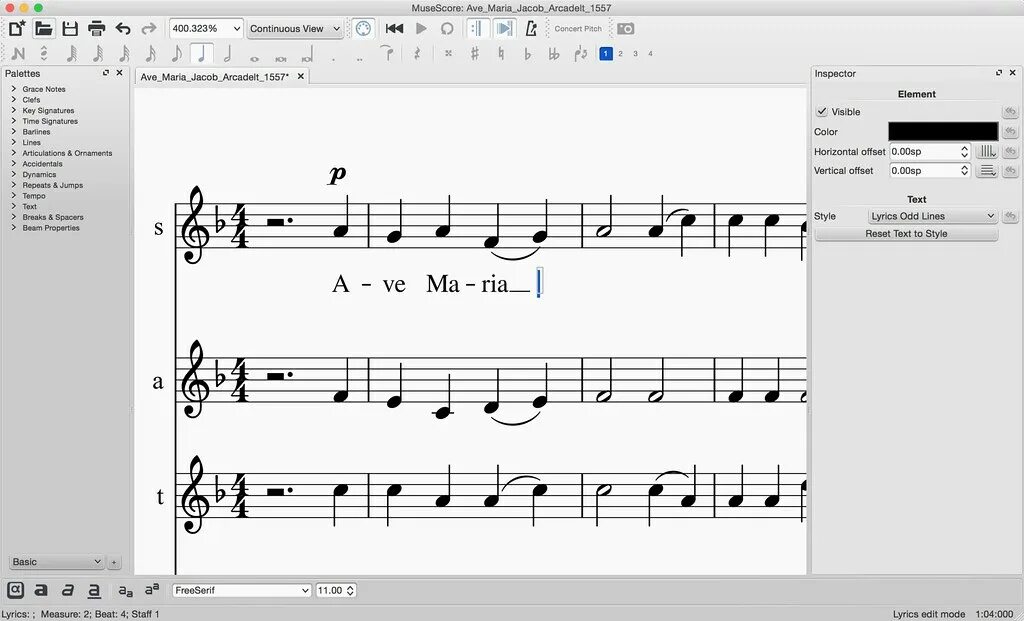The width and height of the screenshot is (1024, 621).
Task: Toggle Concert Pitch button
Action: point(578,29)
